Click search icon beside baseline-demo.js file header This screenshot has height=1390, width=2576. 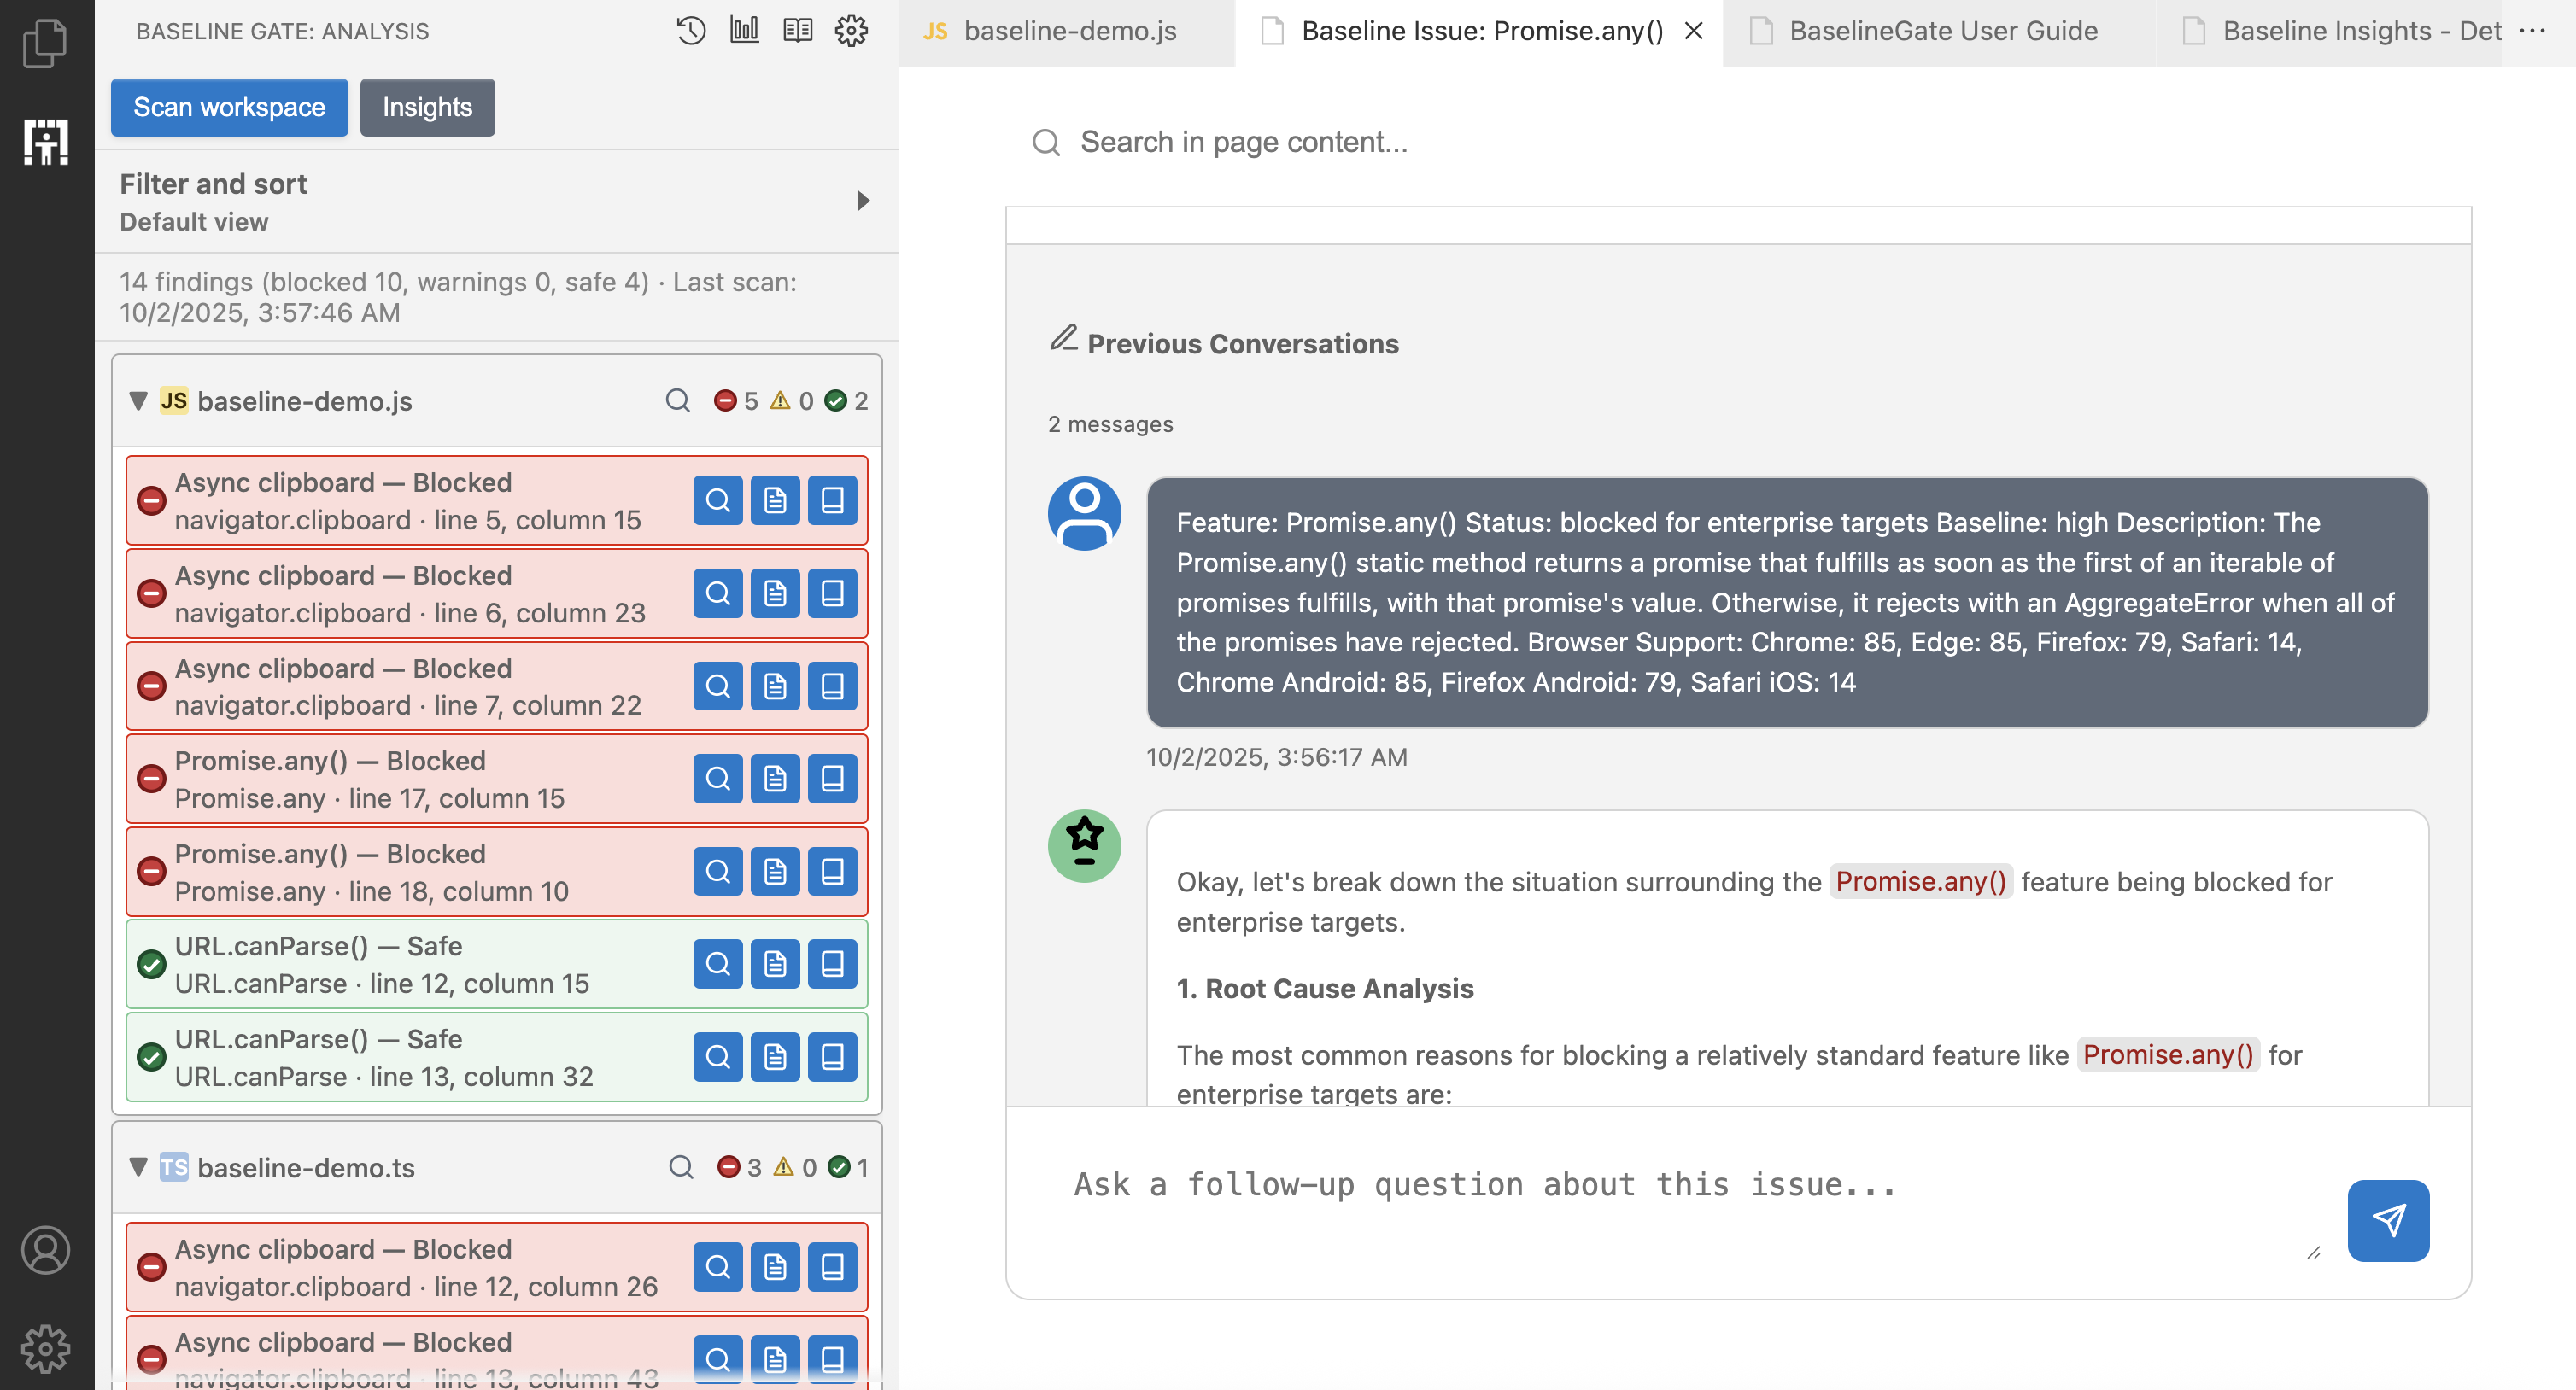677,401
